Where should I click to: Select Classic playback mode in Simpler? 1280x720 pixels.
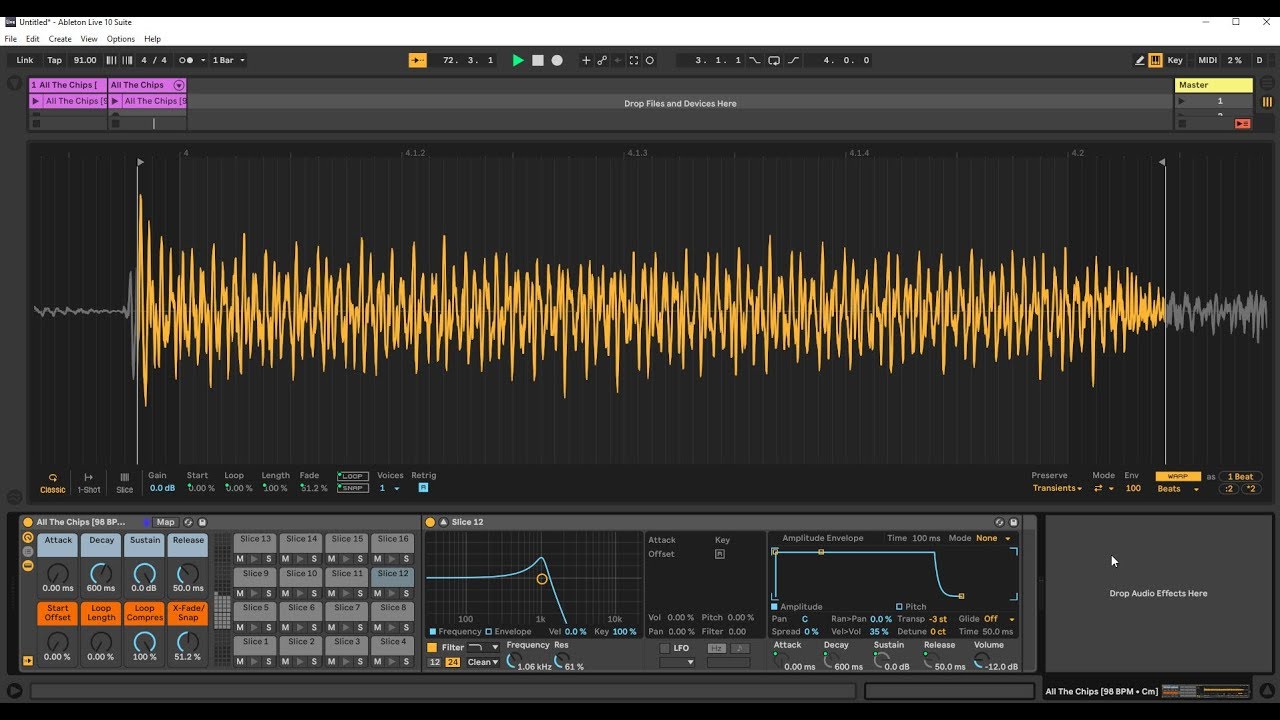tap(53, 483)
